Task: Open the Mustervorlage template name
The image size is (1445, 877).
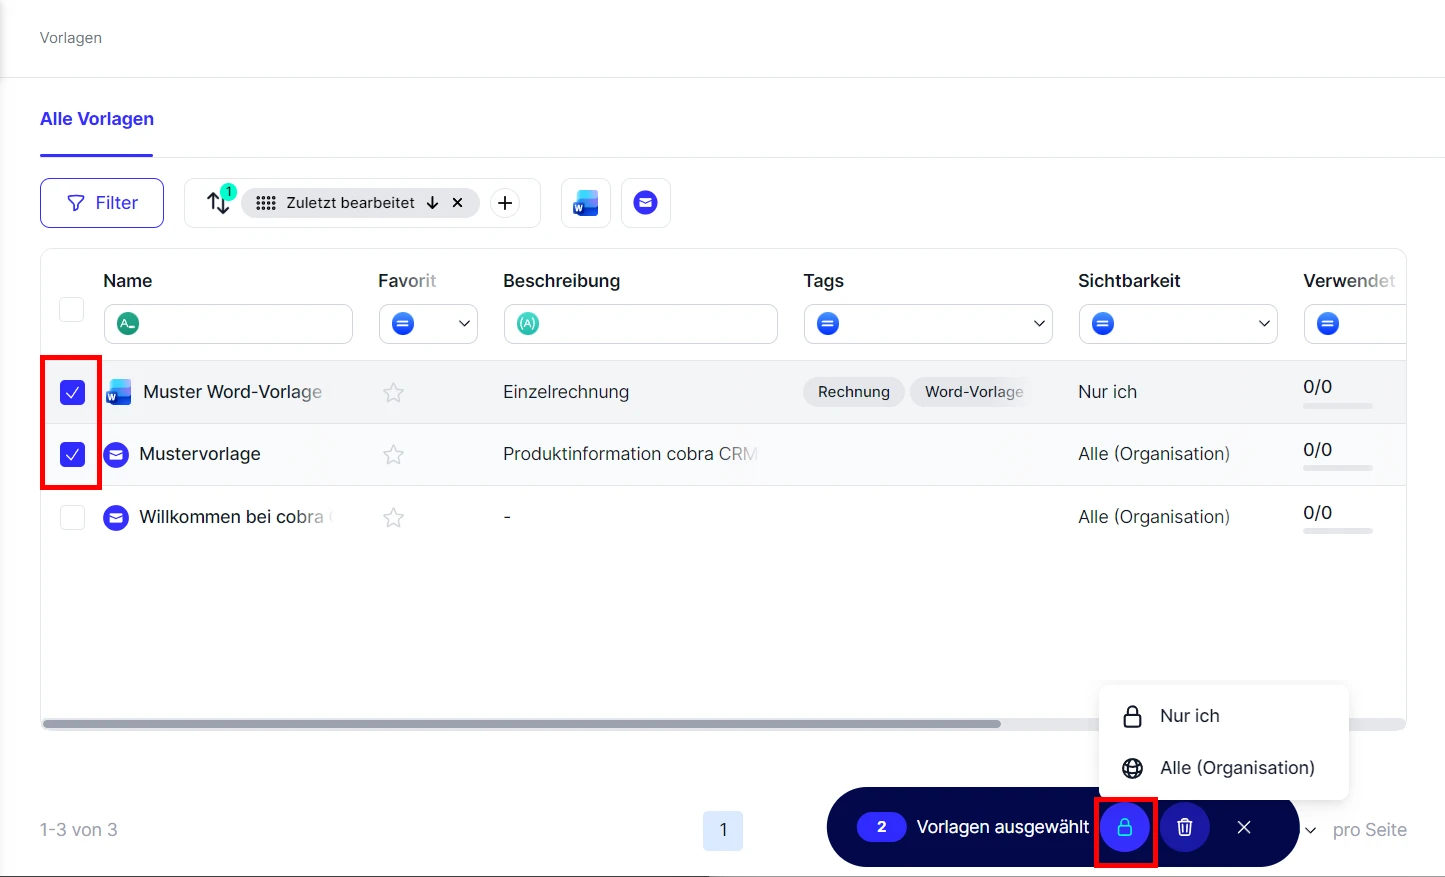Action: (x=200, y=454)
